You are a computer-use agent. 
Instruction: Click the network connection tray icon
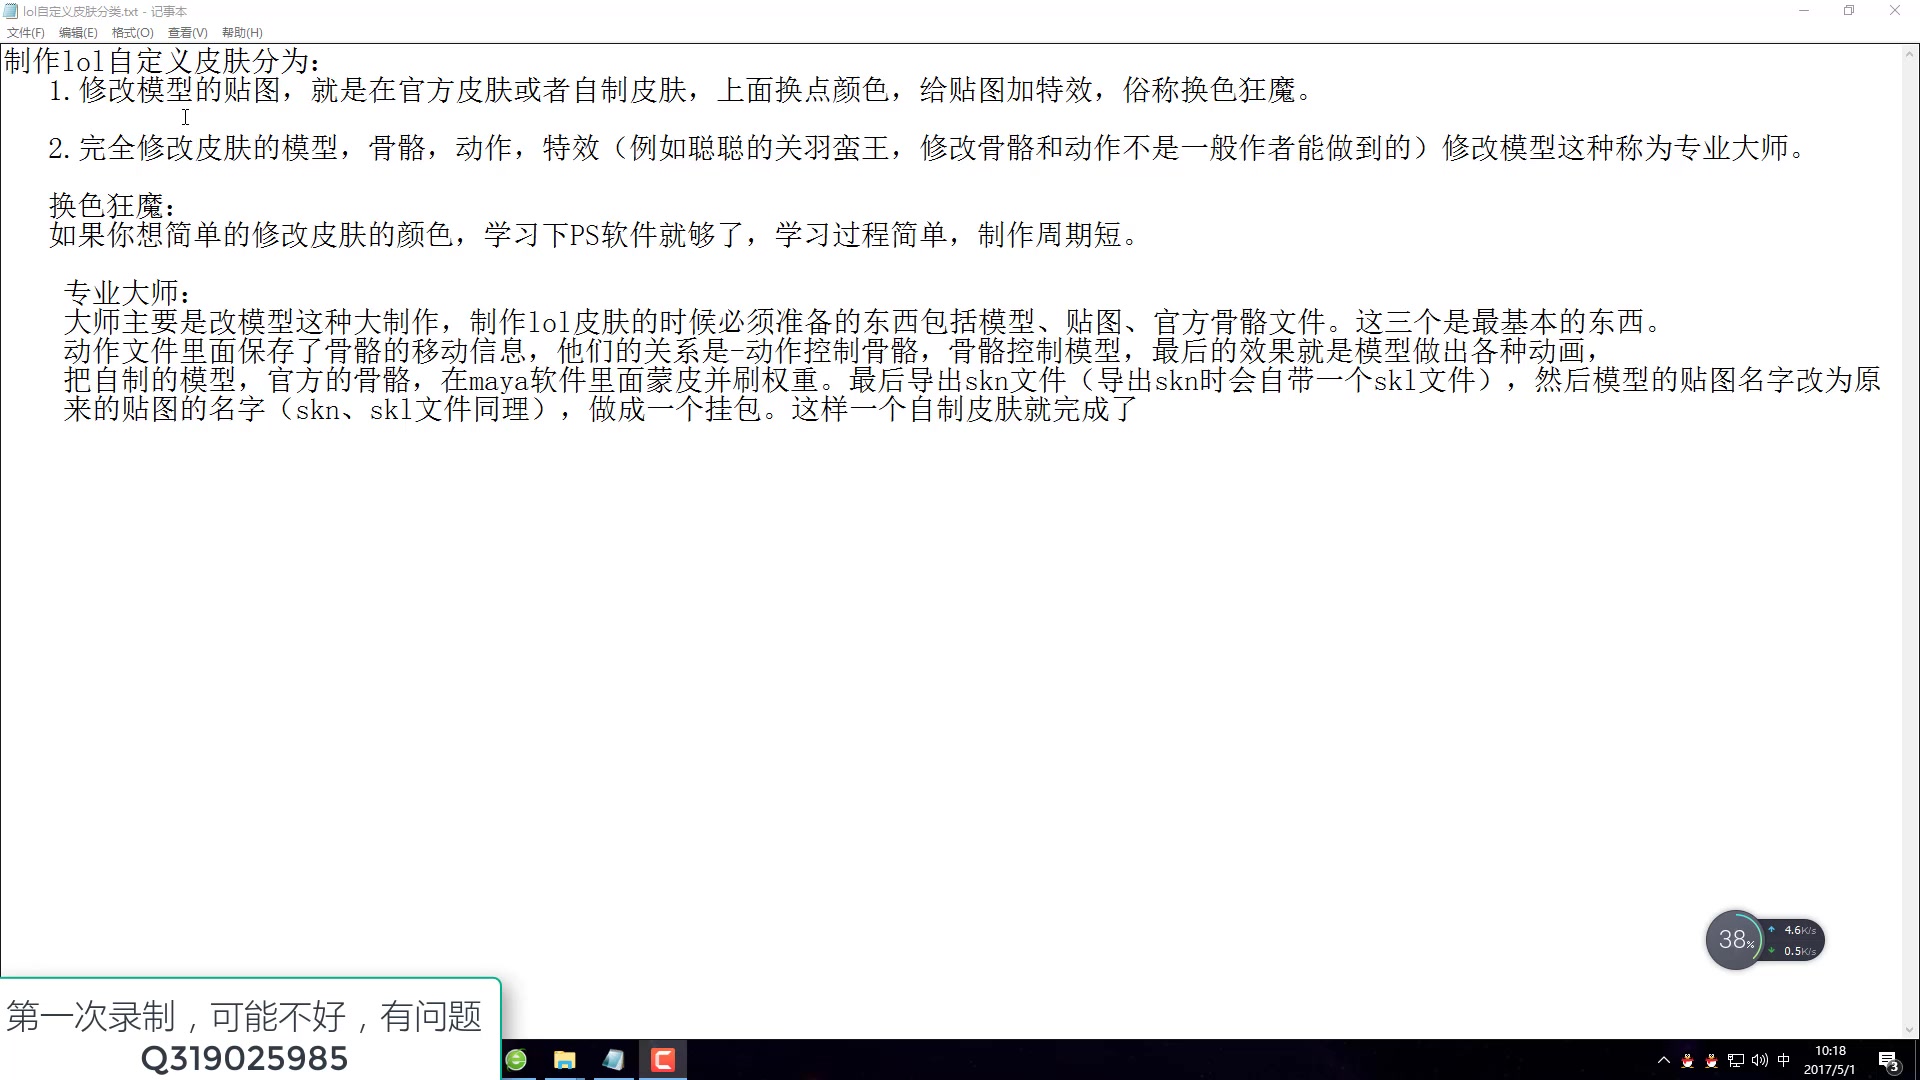click(1734, 1061)
